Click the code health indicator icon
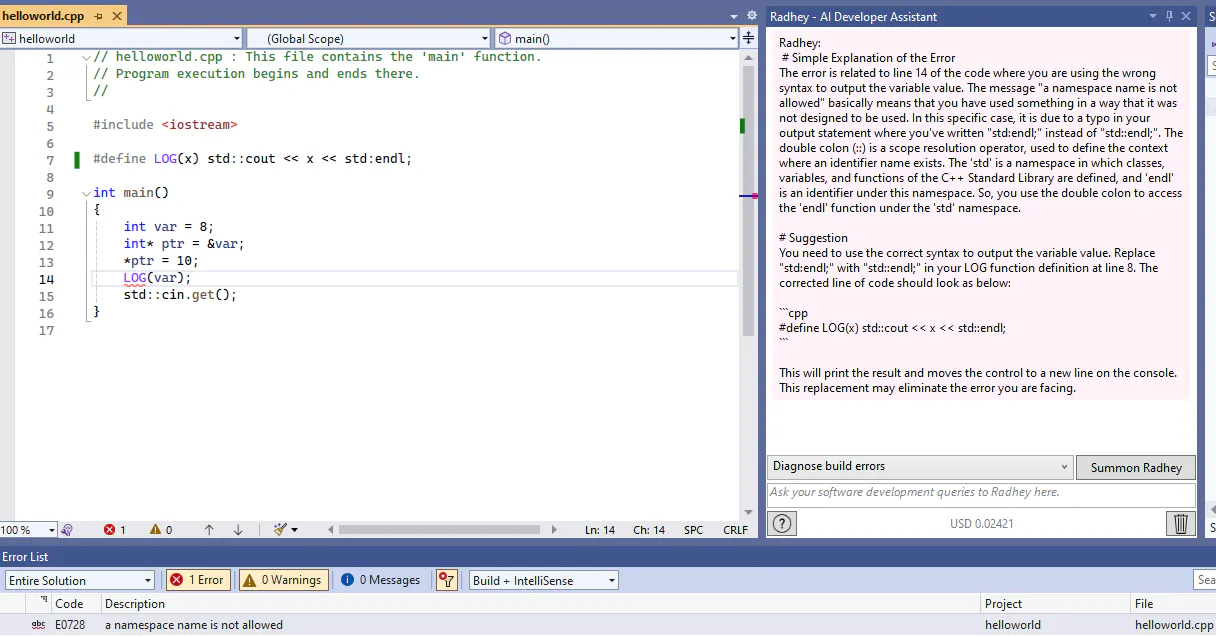 [68, 530]
